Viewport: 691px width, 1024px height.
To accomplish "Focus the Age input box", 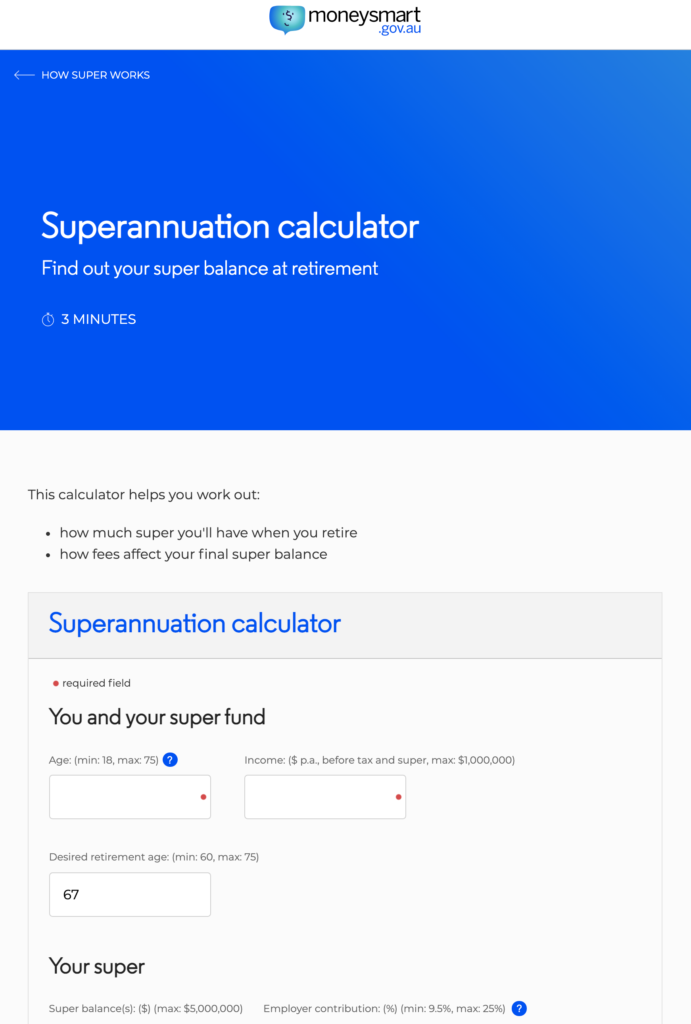I will [130, 797].
